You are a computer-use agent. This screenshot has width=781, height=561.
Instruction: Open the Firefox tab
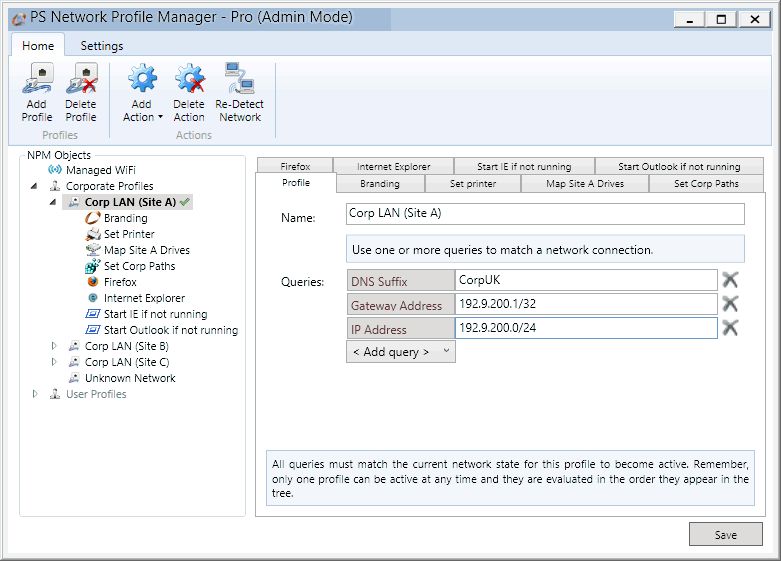coord(295,166)
